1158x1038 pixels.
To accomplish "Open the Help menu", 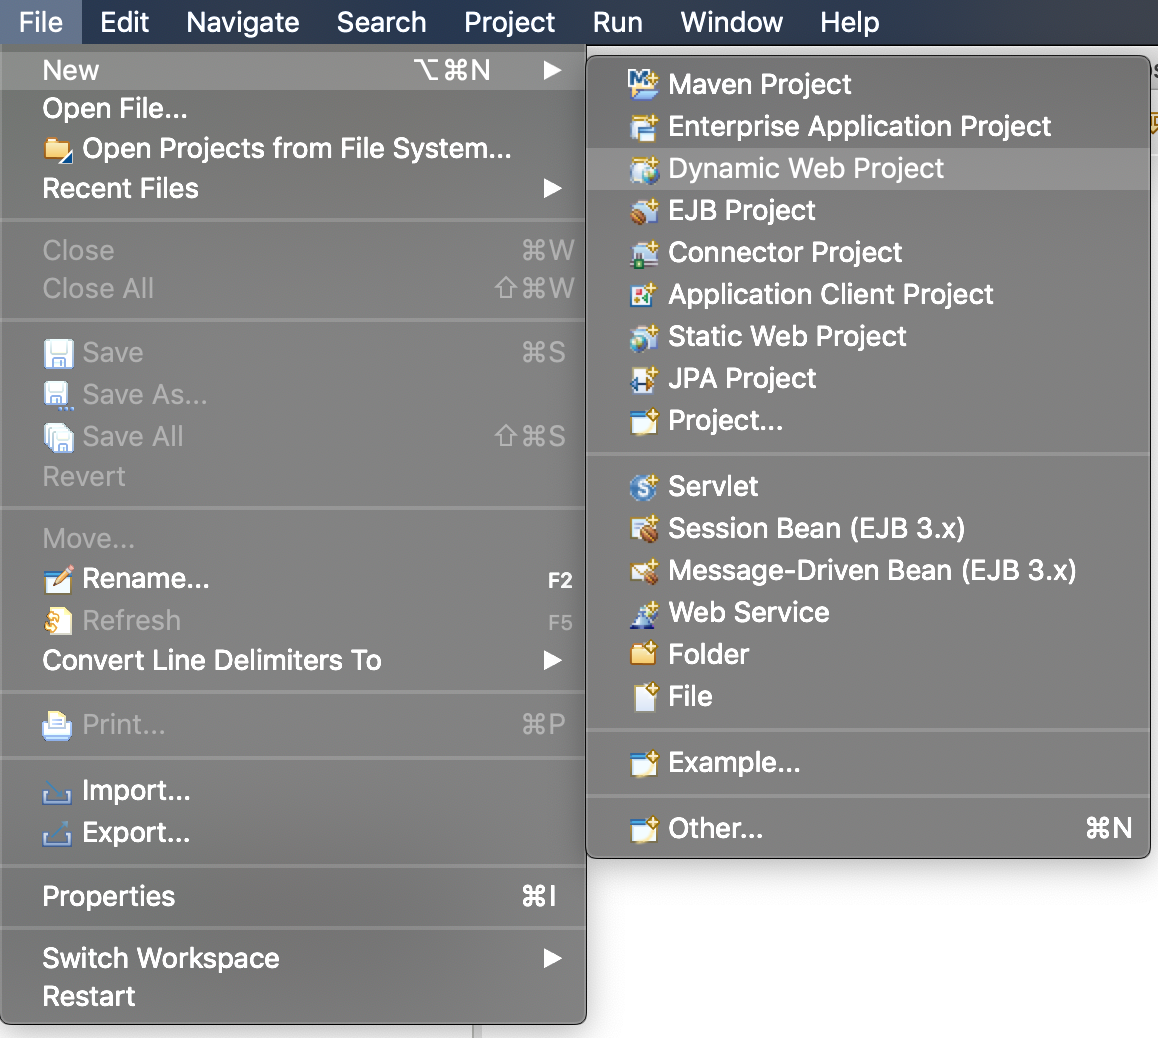I will [x=849, y=22].
